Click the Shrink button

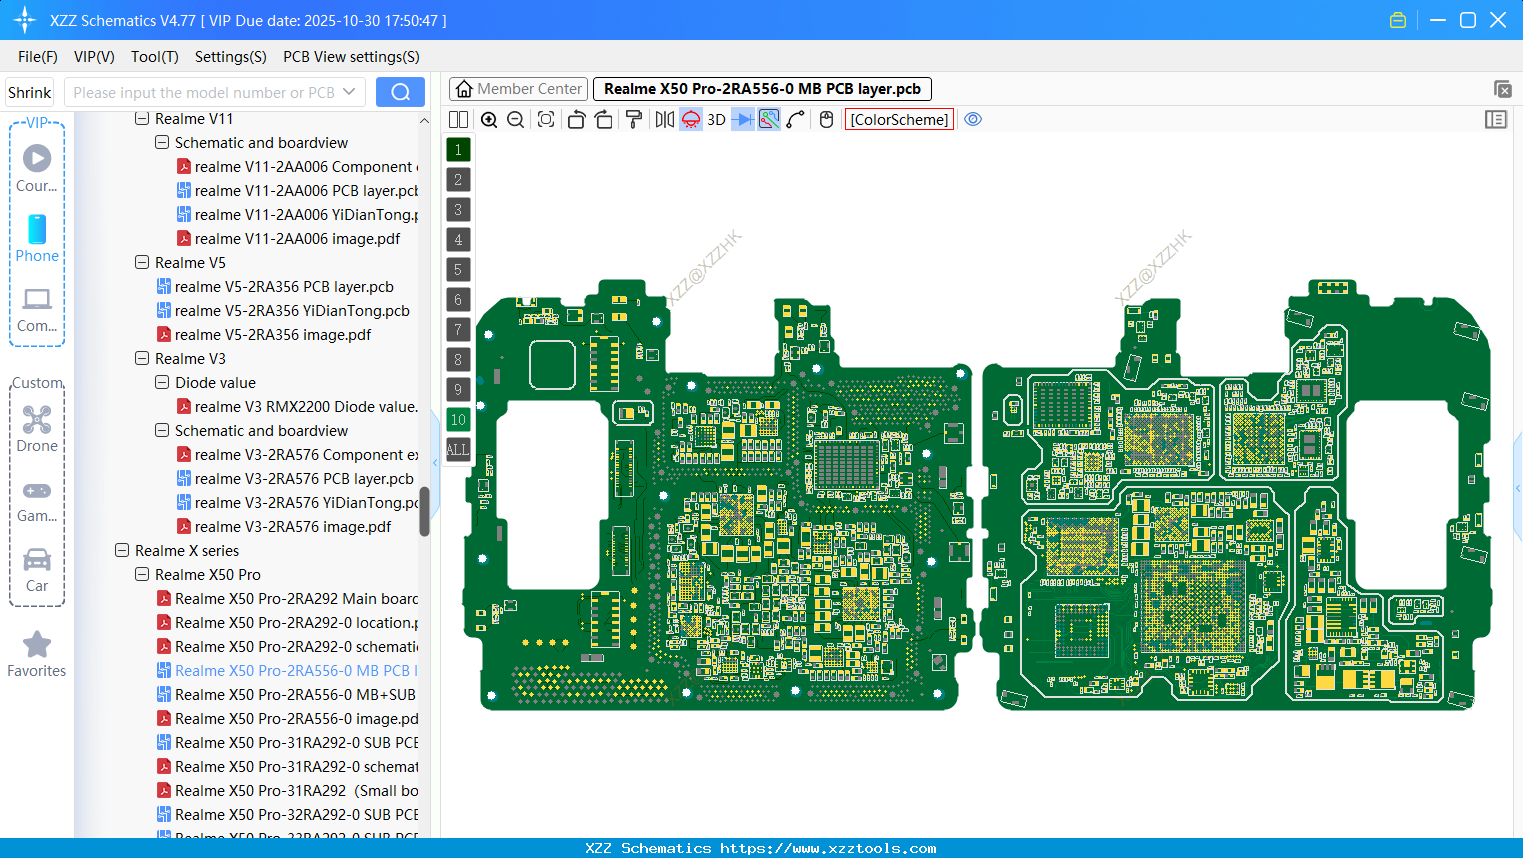pos(29,91)
